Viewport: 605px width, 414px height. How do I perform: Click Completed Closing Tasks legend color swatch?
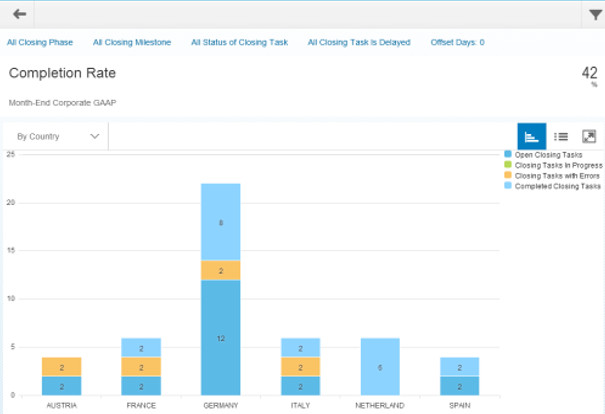pos(508,186)
